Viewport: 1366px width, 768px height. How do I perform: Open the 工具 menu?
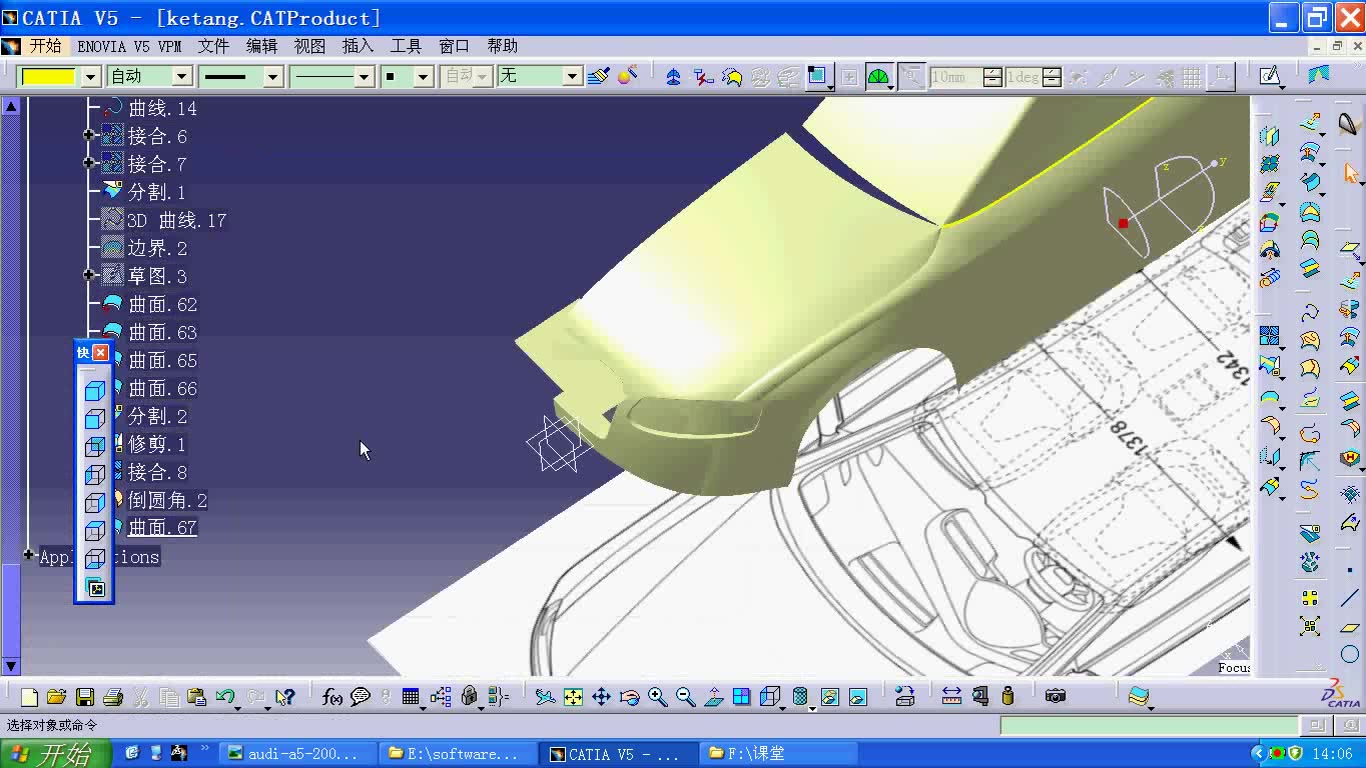pos(406,46)
